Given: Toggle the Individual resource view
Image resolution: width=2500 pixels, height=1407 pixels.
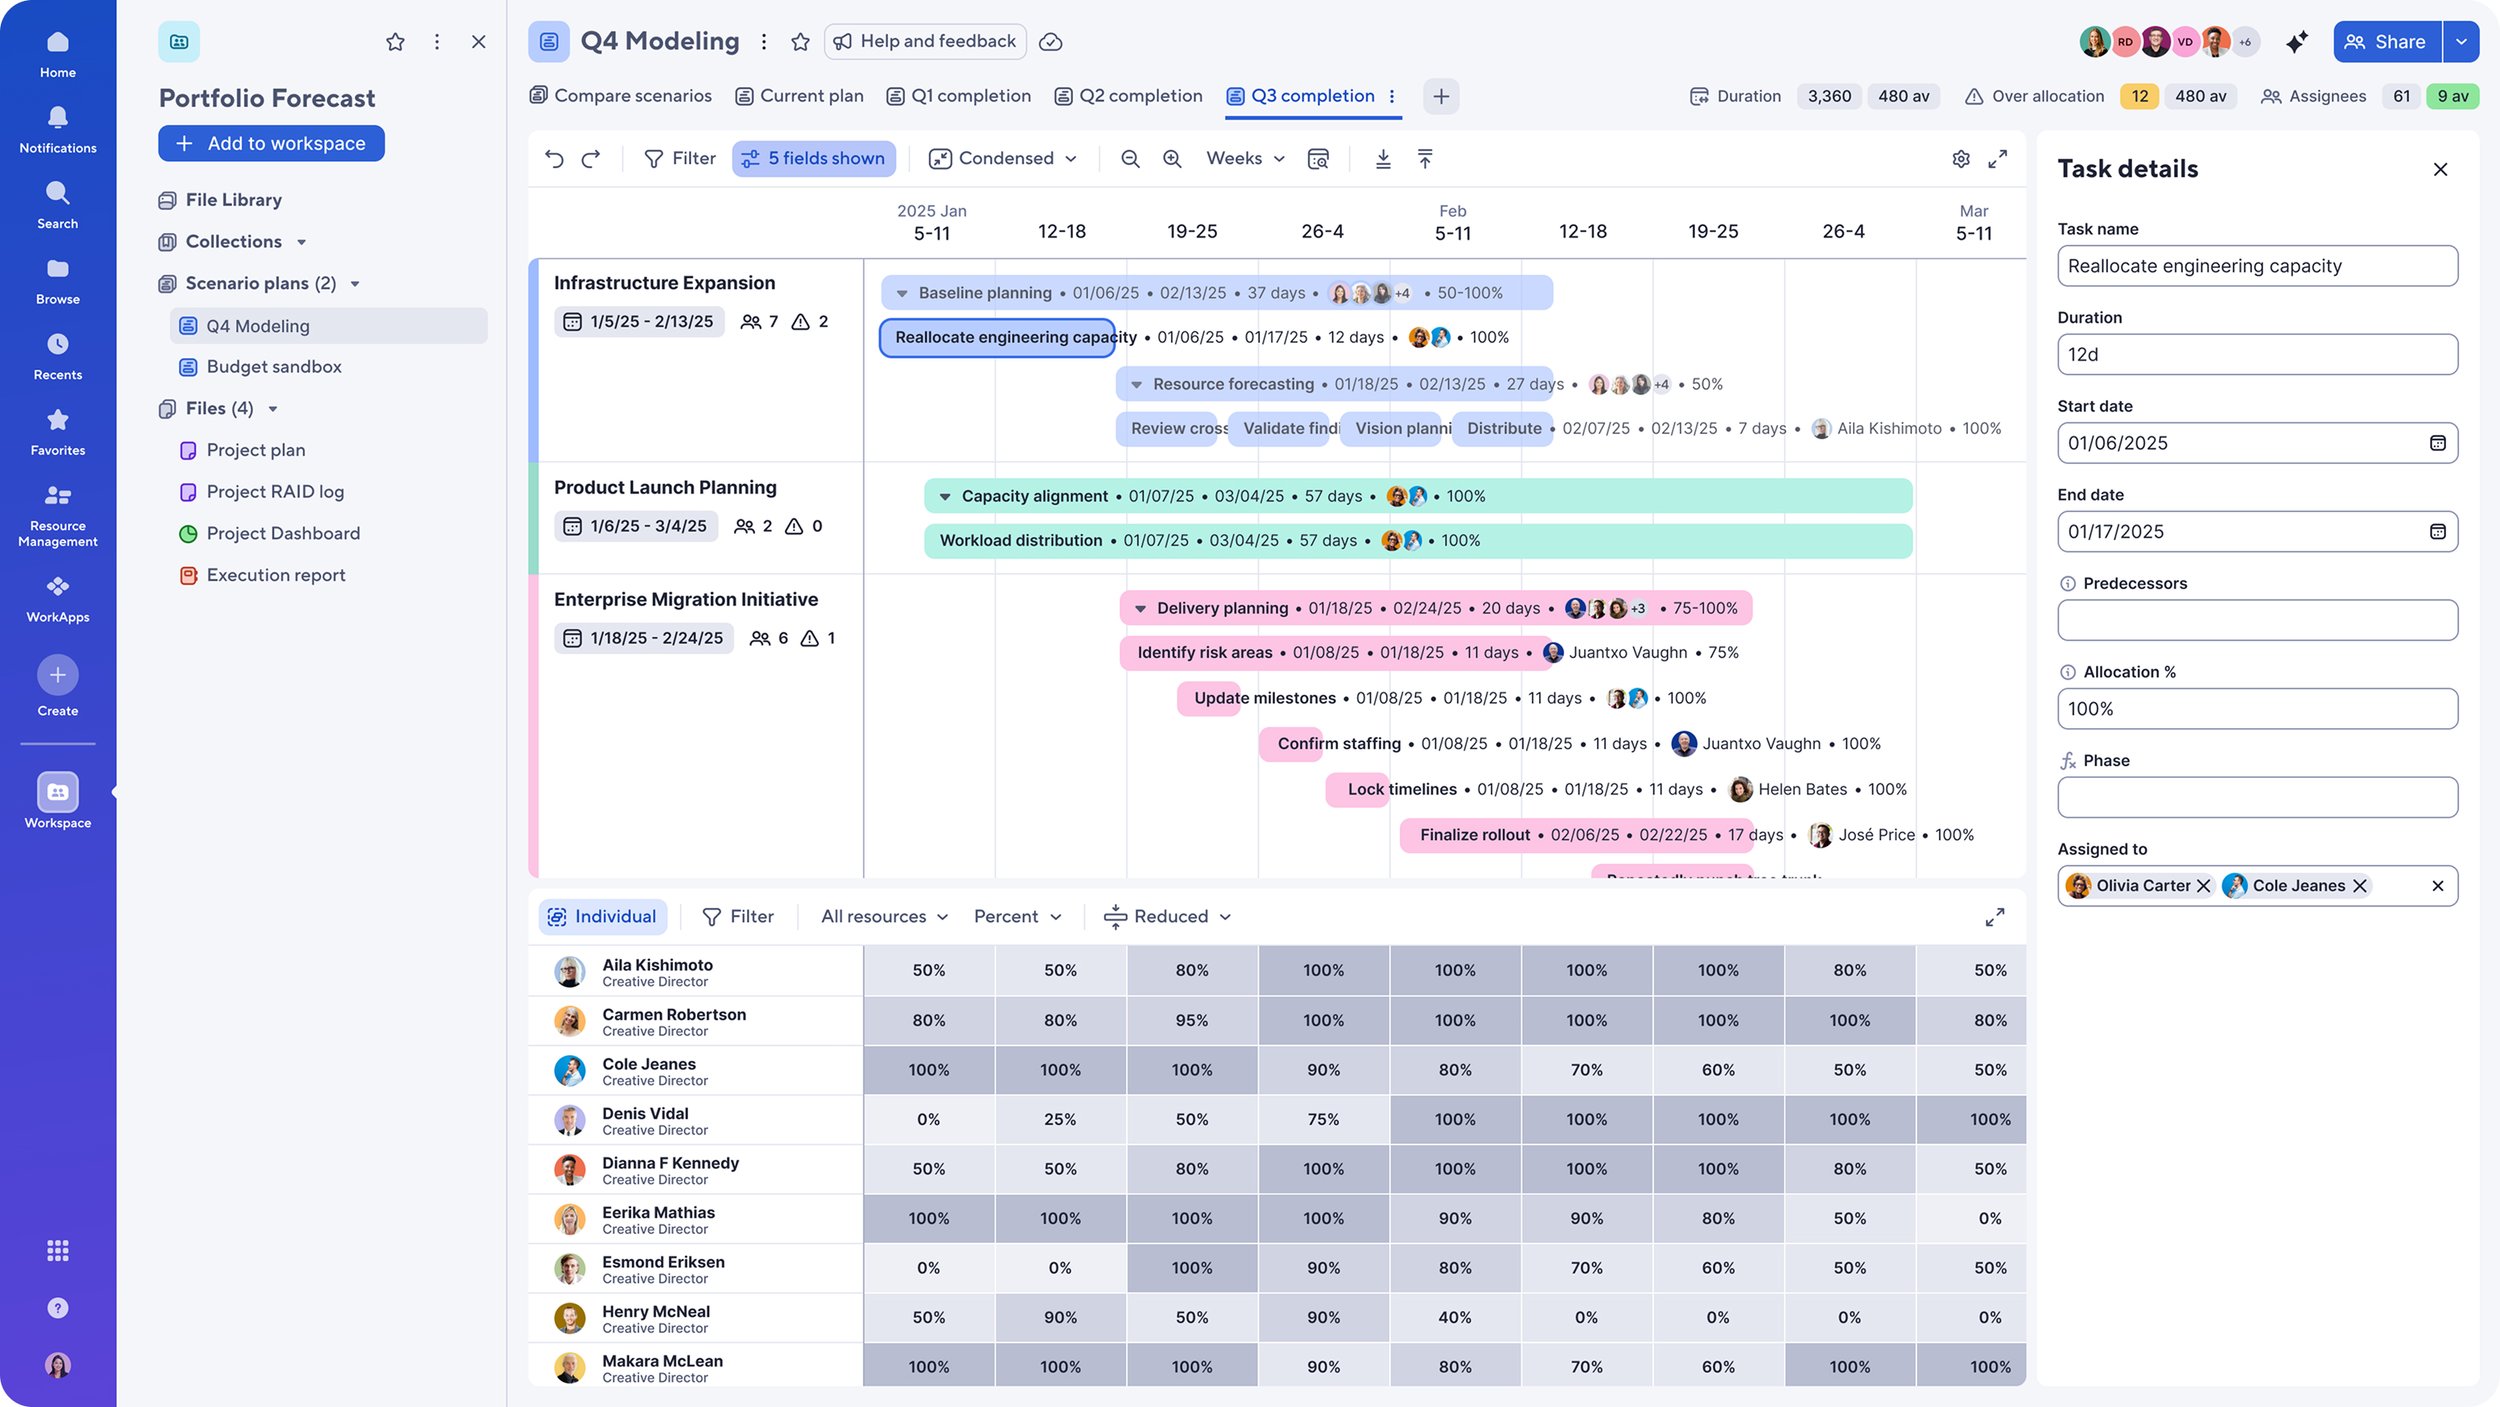Looking at the screenshot, I should (x=603, y=917).
